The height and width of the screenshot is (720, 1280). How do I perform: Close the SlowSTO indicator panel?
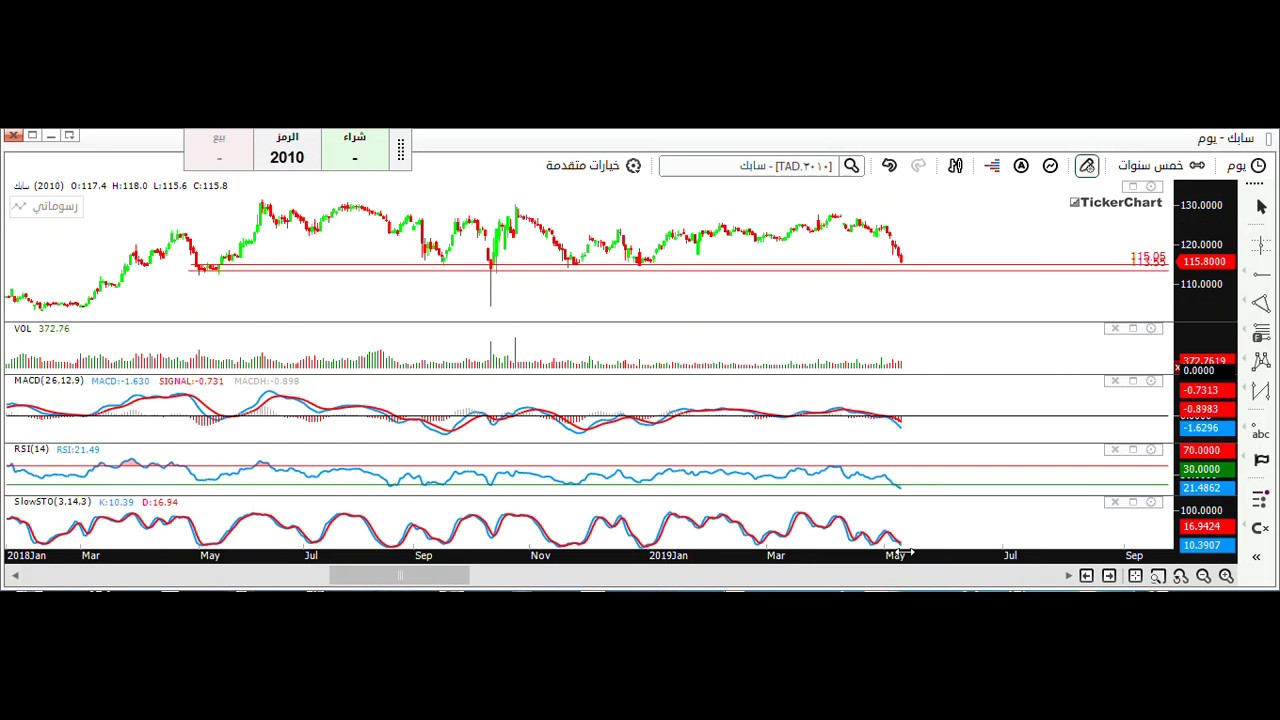(1115, 502)
